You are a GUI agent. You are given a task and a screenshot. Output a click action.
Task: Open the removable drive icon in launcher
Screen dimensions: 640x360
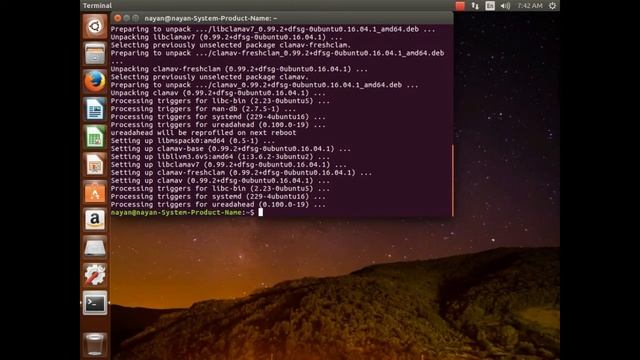coord(95,248)
